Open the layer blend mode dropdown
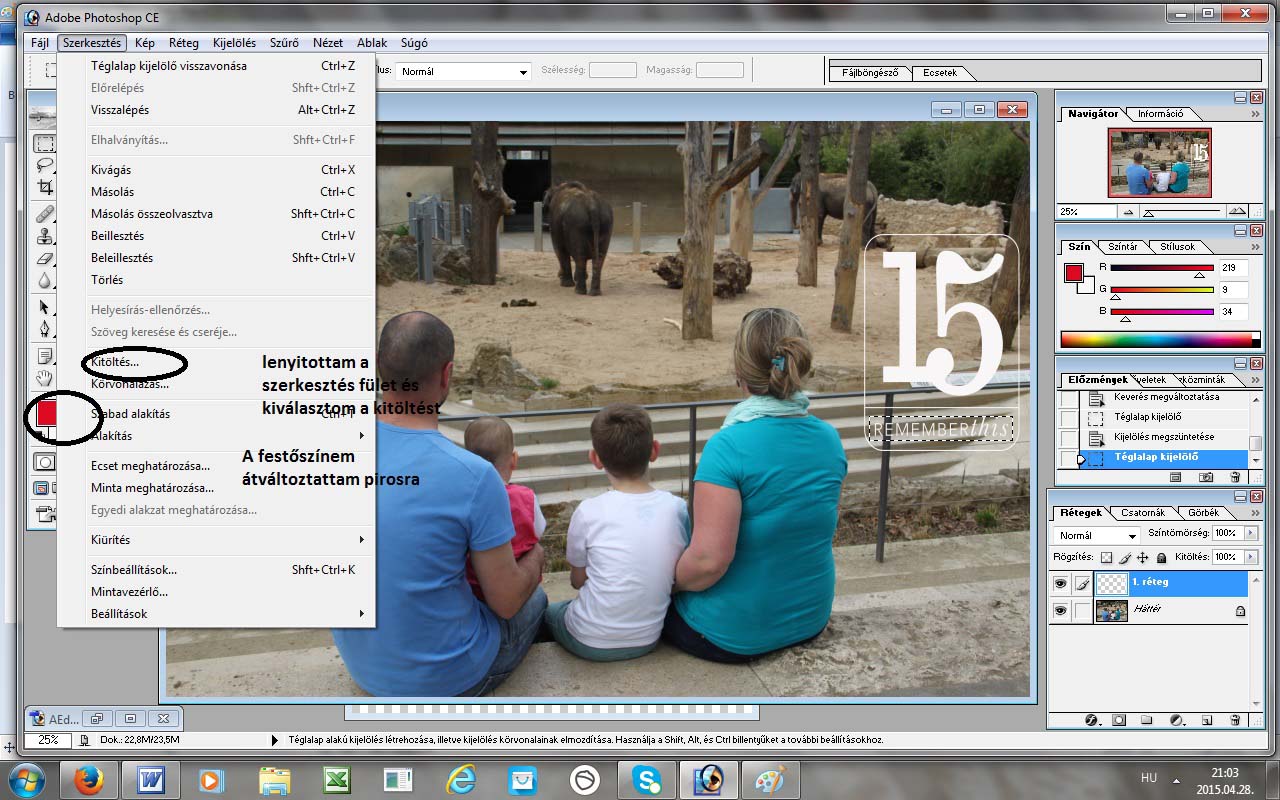This screenshot has width=1280, height=800. point(1097,535)
